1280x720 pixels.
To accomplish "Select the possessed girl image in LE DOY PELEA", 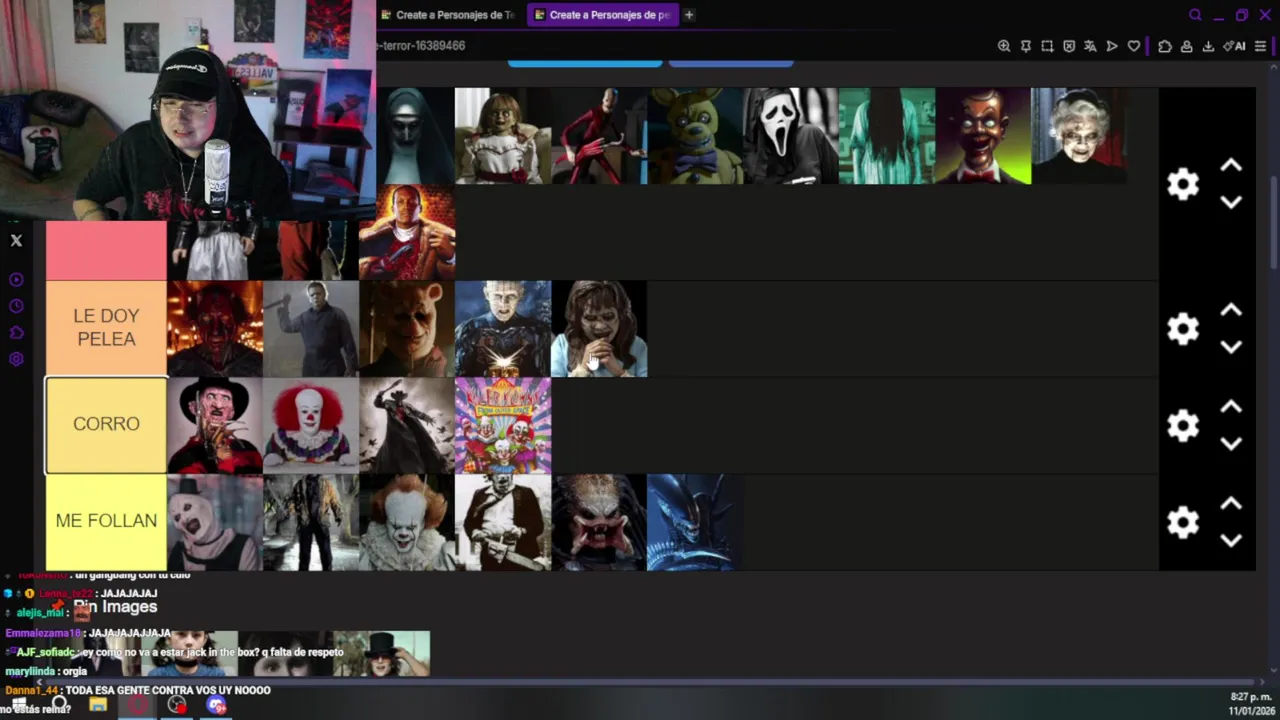I will [x=599, y=329].
